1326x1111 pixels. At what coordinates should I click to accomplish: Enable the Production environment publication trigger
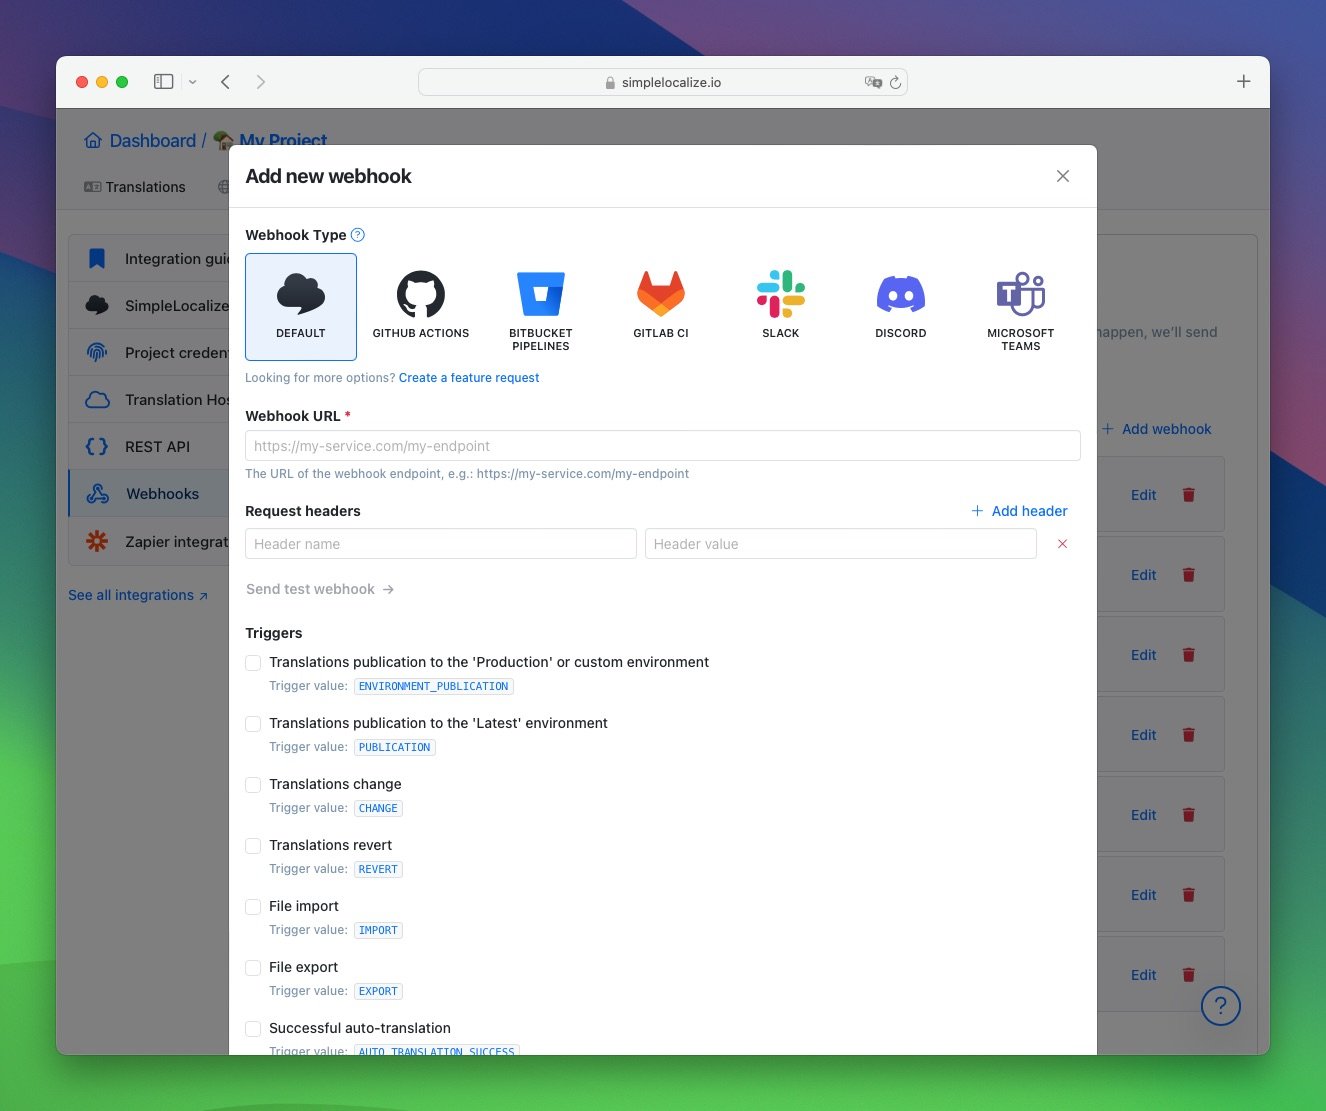pyautogui.click(x=253, y=663)
